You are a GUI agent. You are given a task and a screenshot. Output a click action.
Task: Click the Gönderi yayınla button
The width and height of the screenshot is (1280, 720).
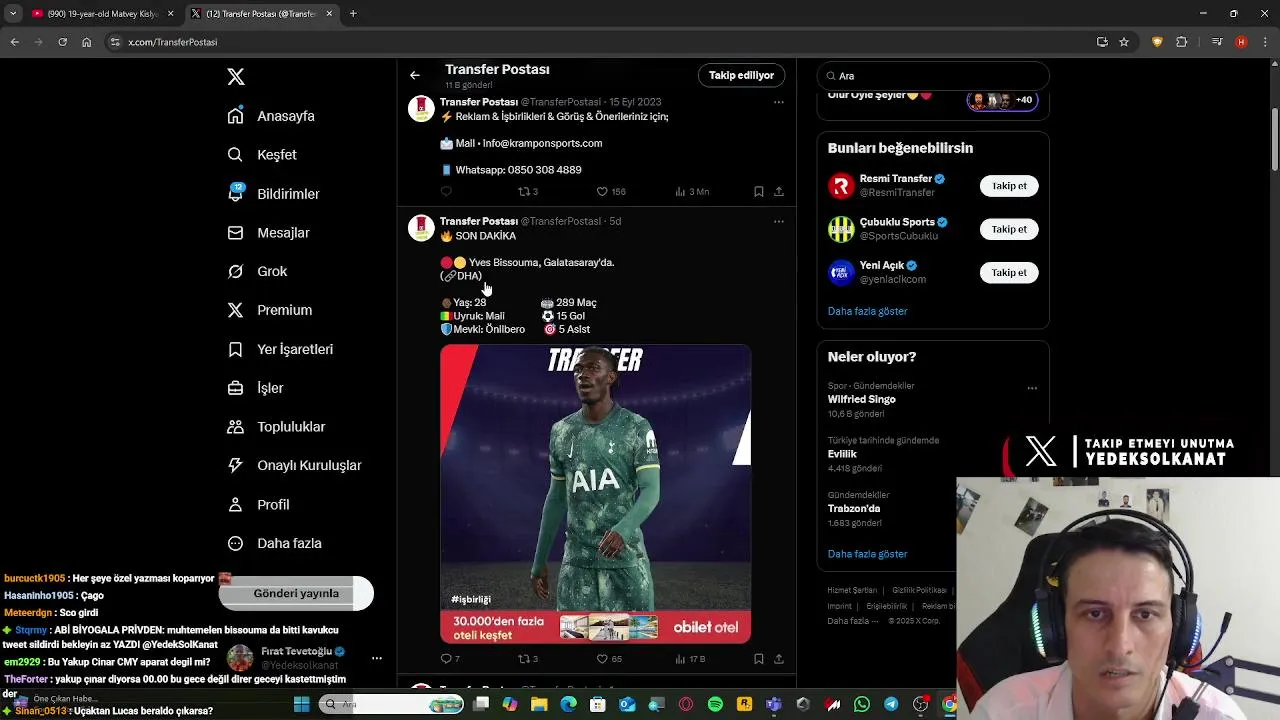click(296, 593)
